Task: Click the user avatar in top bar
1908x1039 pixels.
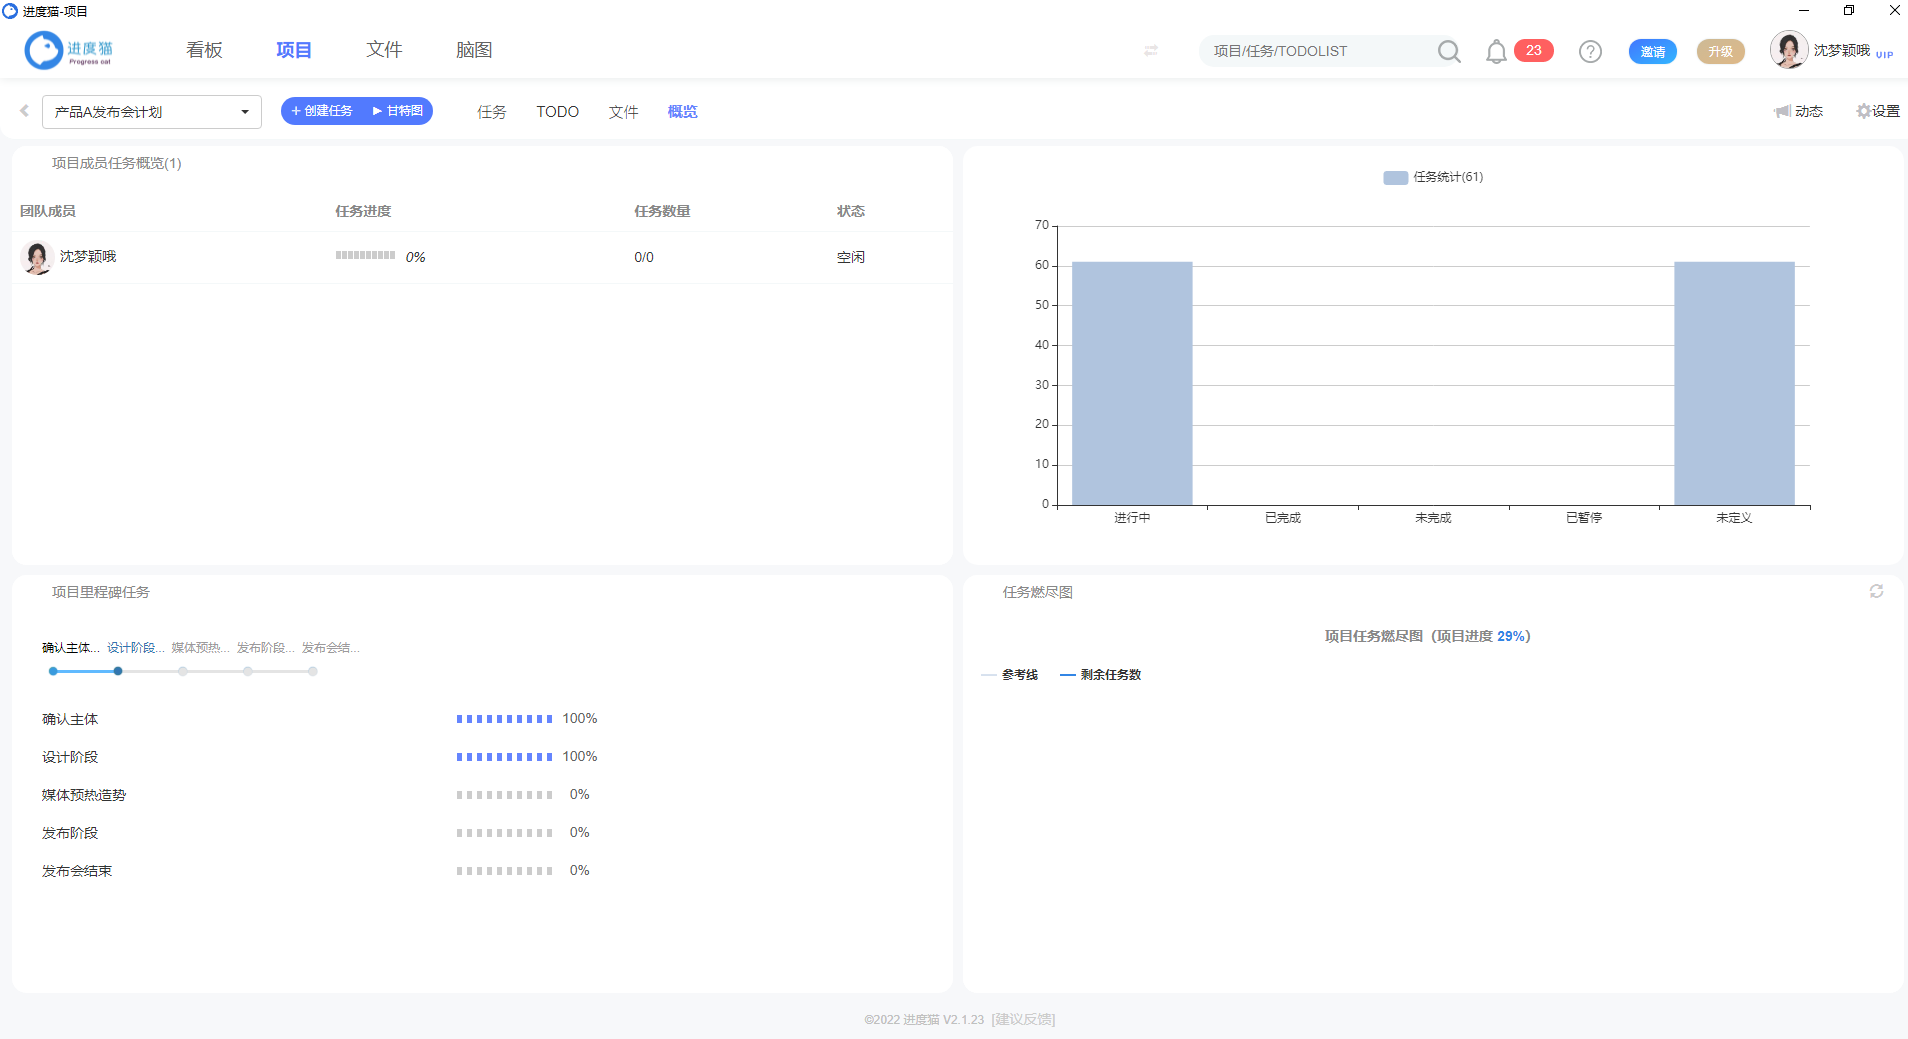Action: coord(1789,49)
